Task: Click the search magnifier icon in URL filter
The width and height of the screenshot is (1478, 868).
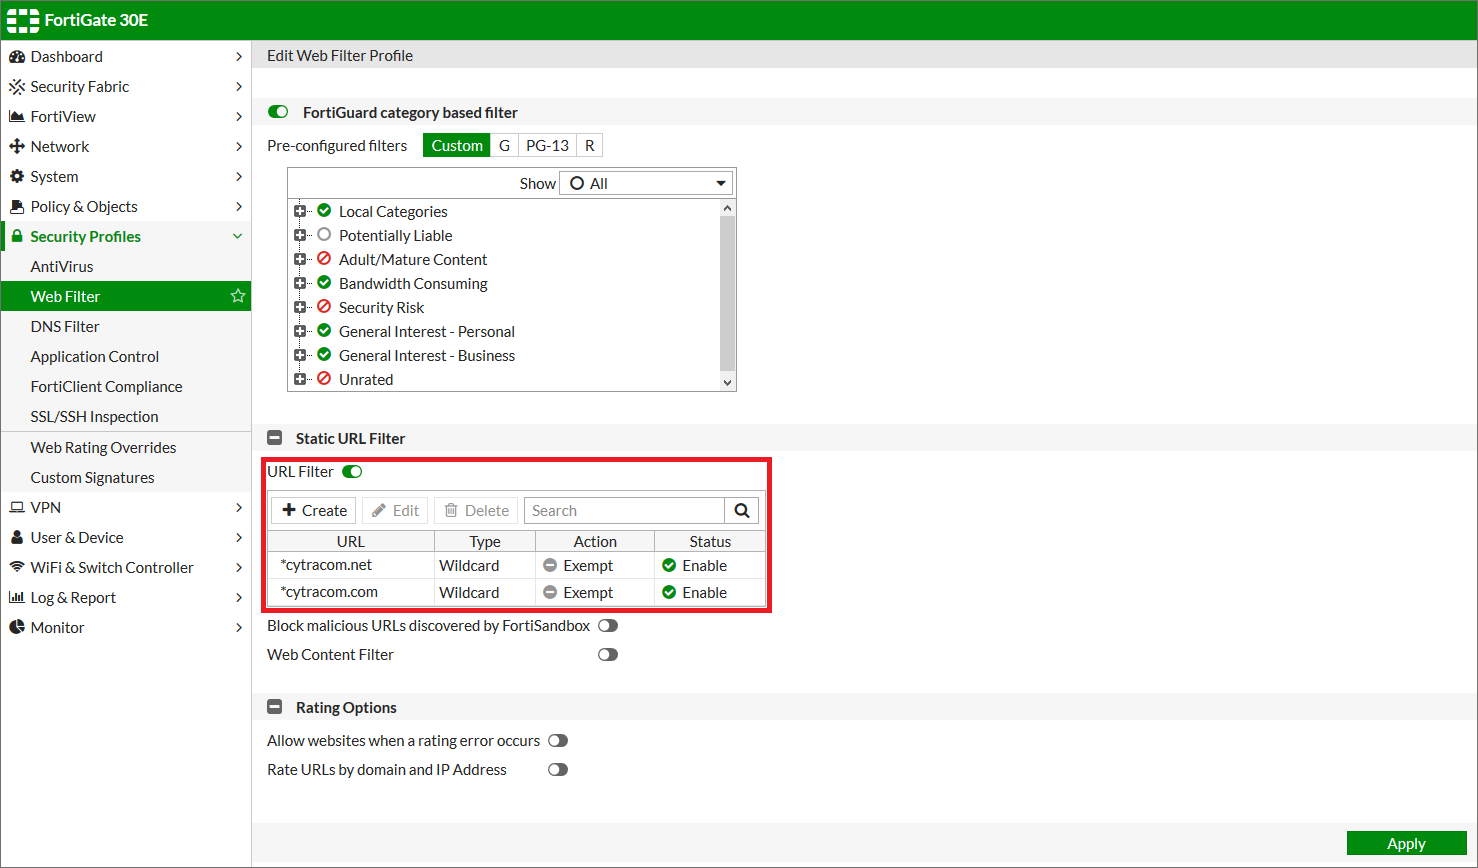Action: 742,511
